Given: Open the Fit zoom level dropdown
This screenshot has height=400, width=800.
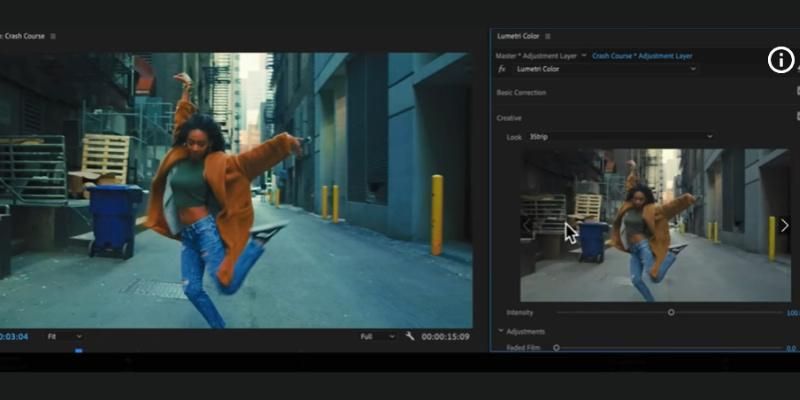Looking at the screenshot, I should pyautogui.click(x=65, y=336).
